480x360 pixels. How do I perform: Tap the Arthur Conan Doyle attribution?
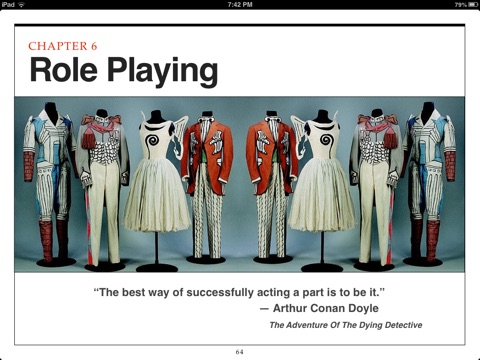click(319, 308)
